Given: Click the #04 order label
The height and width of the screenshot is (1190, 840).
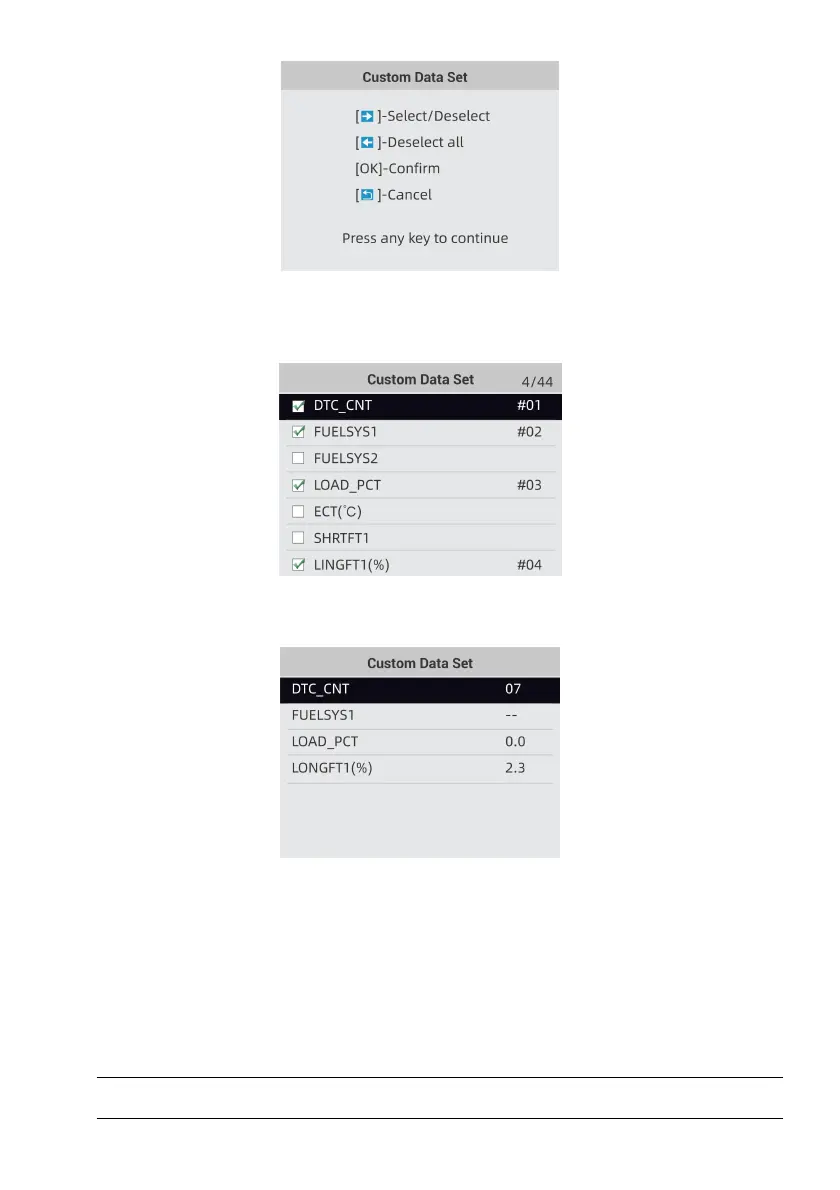Looking at the screenshot, I should point(529,565).
